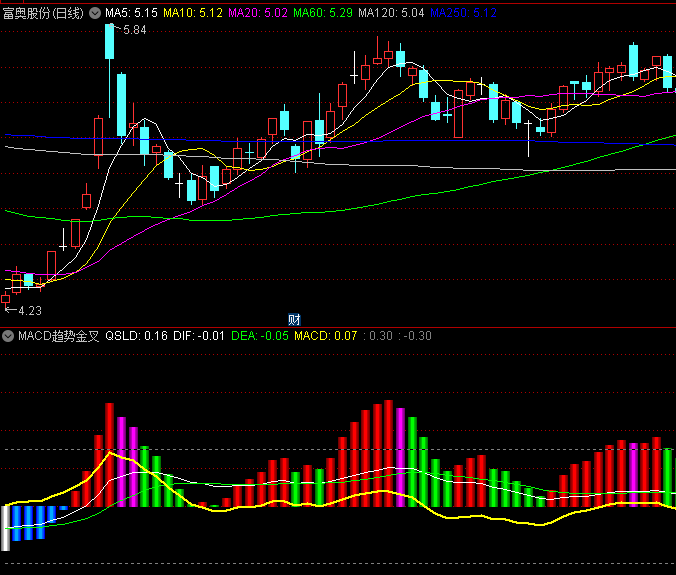Screen dimensions: 676x575
Task: Click the MA10: 5.12 label
Action: click(x=193, y=13)
